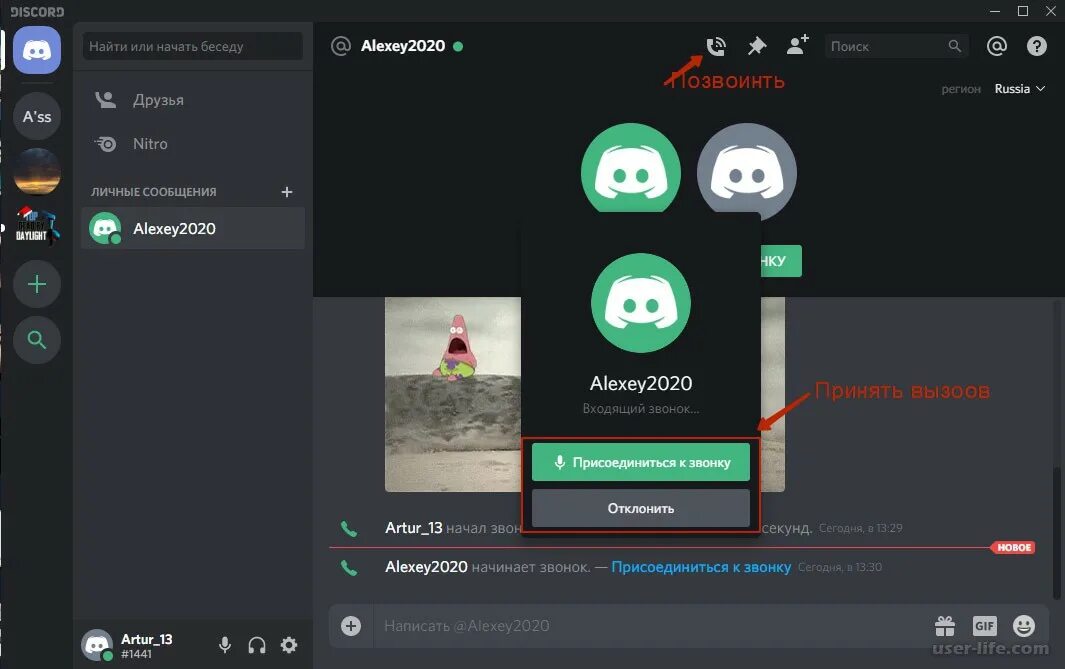Viewport: 1065px width, 669px height.
Task: Click Alexey2020 name in call message
Action: 426,567
